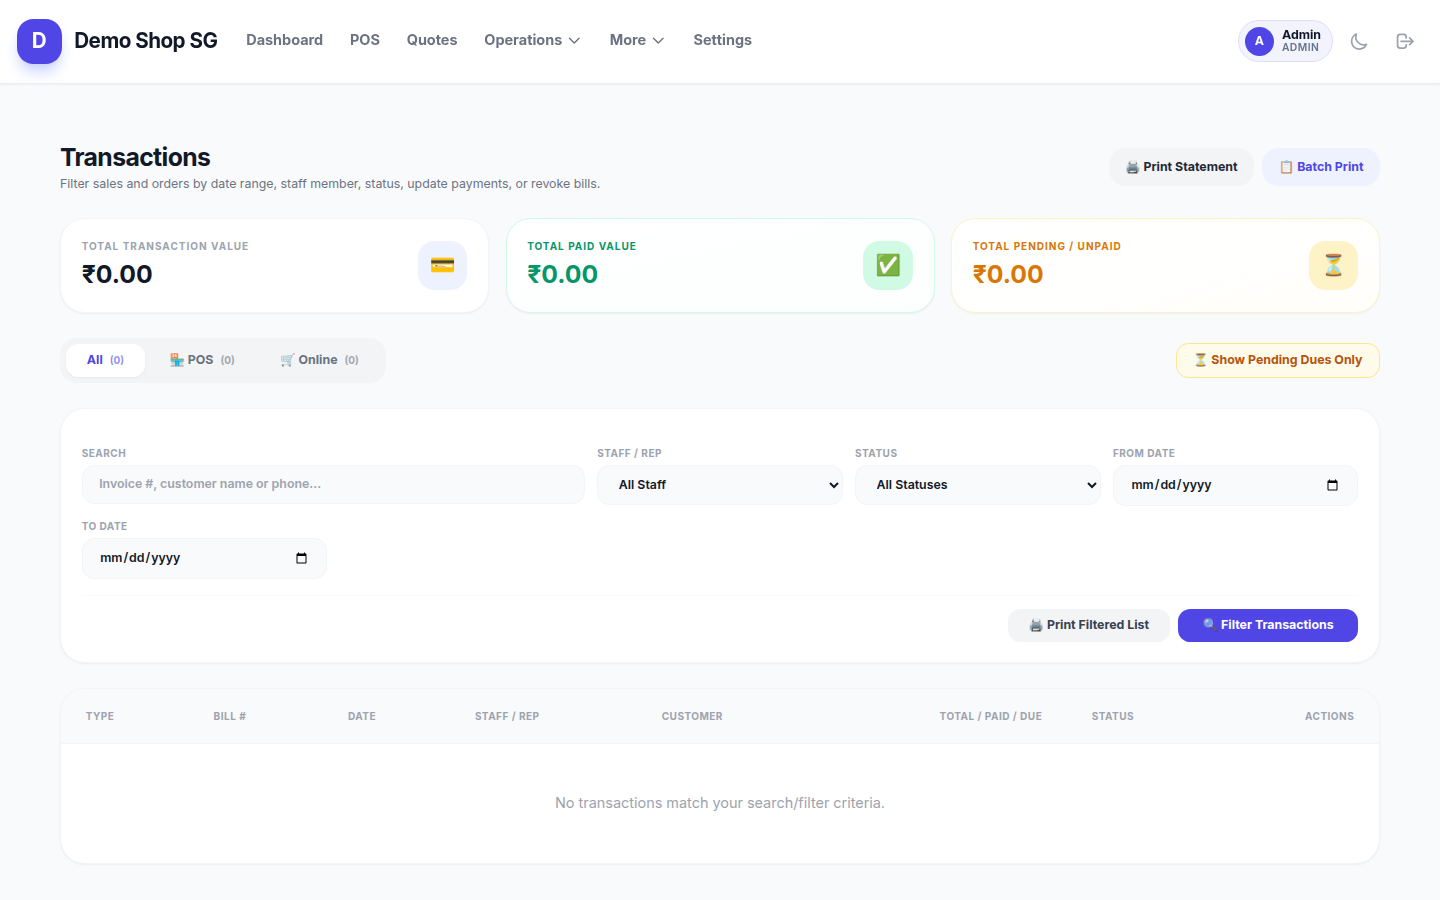The image size is (1440, 900).
Task: Click the To Date input field
Action: 204,558
